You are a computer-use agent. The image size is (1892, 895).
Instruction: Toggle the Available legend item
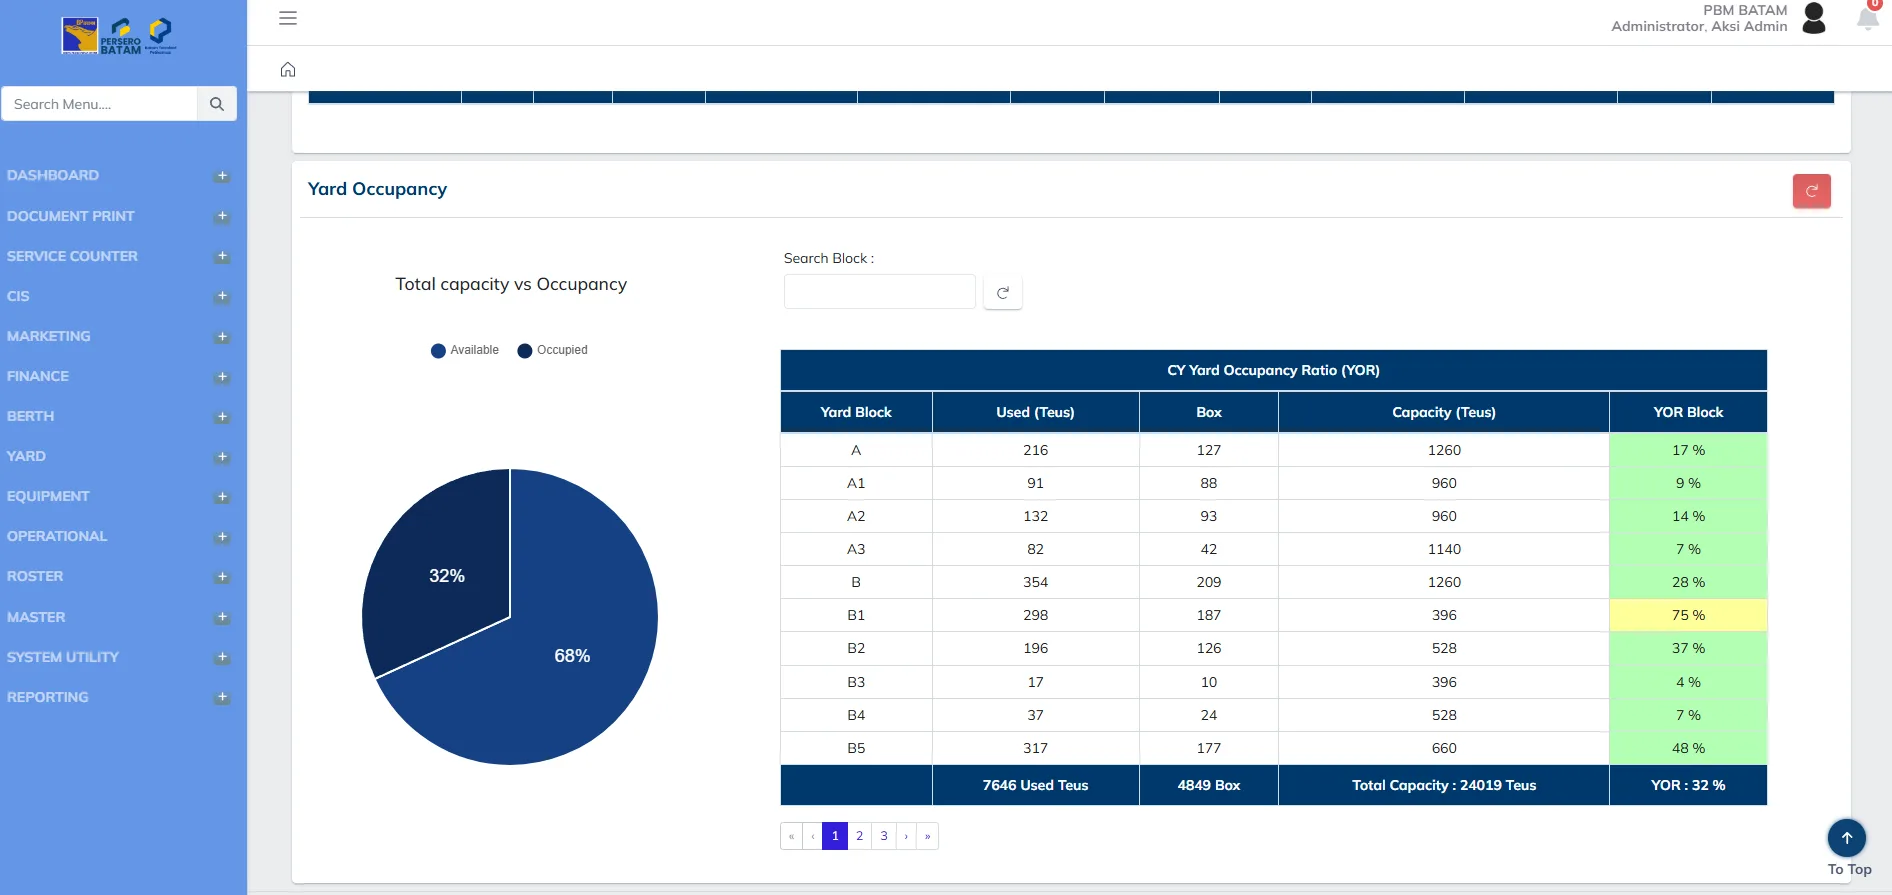pyautogui.click(x=465, y=350)
